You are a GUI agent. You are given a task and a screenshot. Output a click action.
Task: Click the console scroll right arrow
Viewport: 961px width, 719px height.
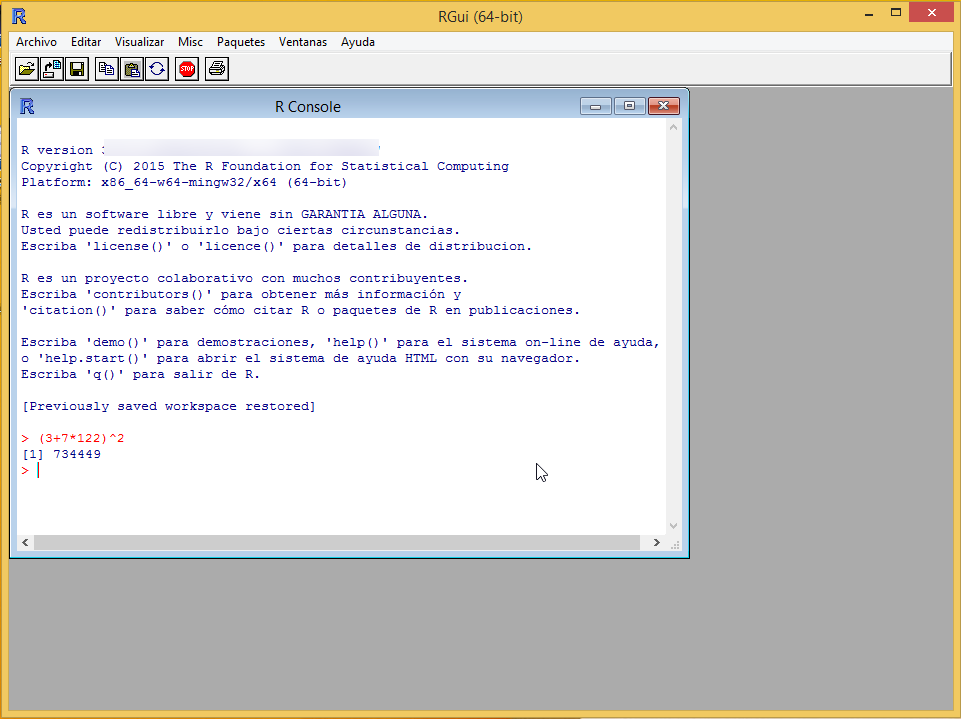[656, 542]
